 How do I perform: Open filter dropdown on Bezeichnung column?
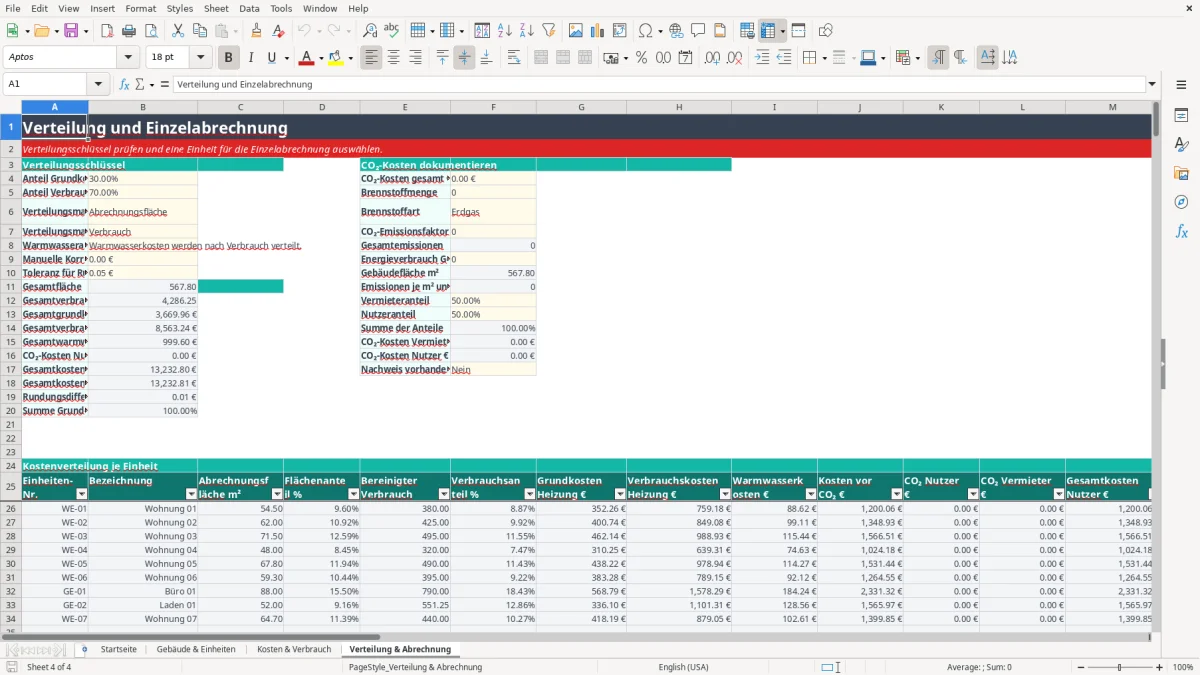click(192, 494)
